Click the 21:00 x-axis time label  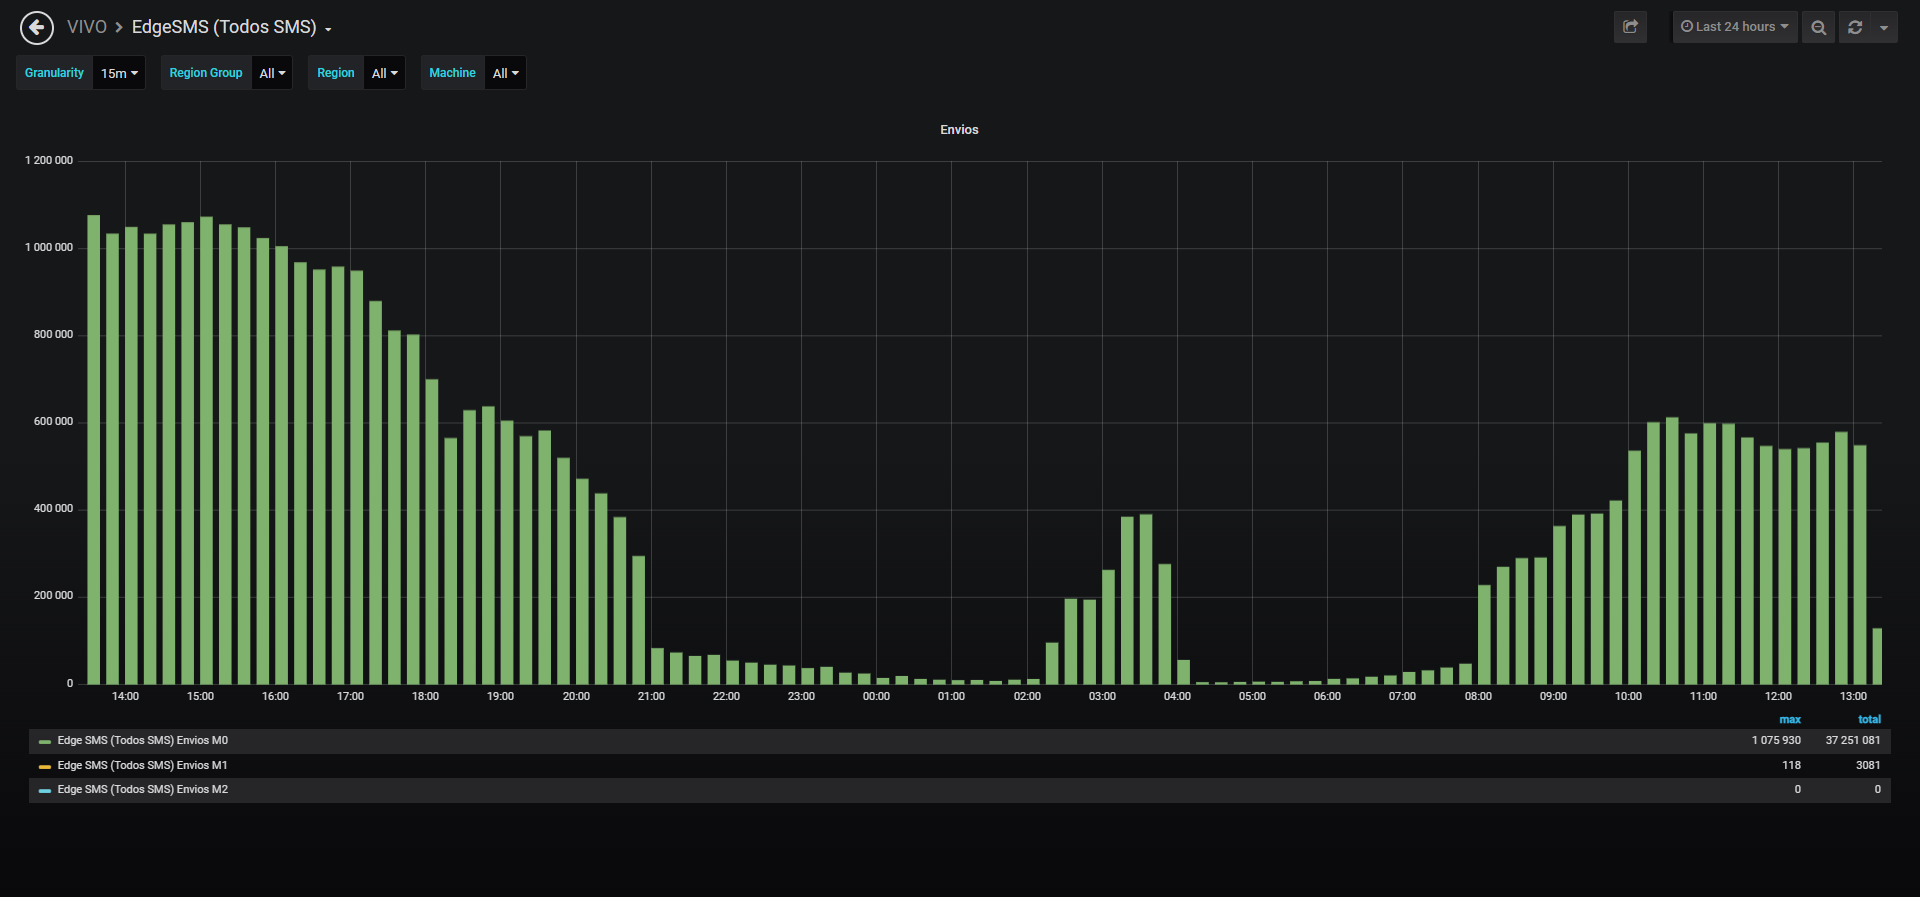[x=651, y=696]
